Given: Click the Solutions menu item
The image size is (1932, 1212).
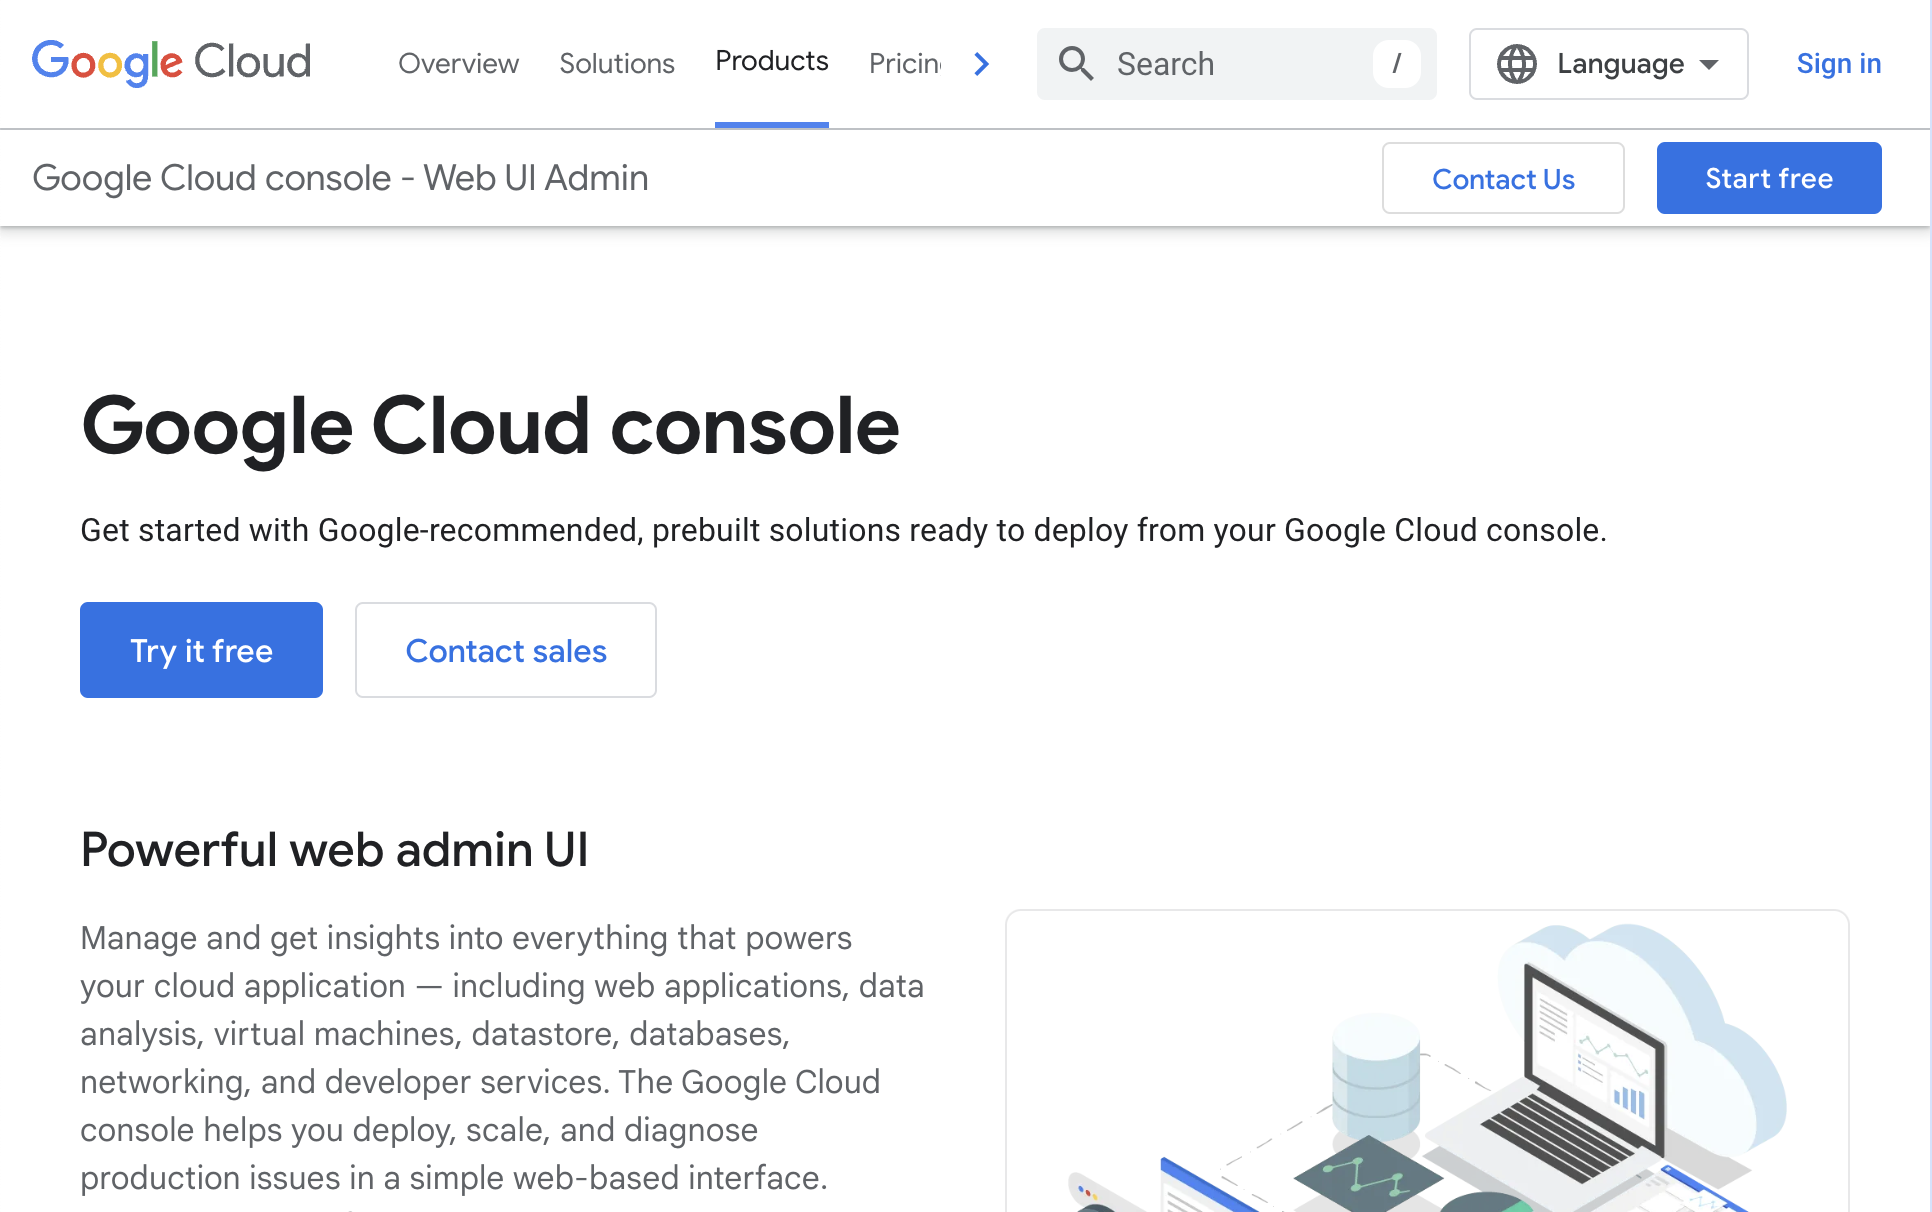Looking at the screenshot, I should (616, 63).
